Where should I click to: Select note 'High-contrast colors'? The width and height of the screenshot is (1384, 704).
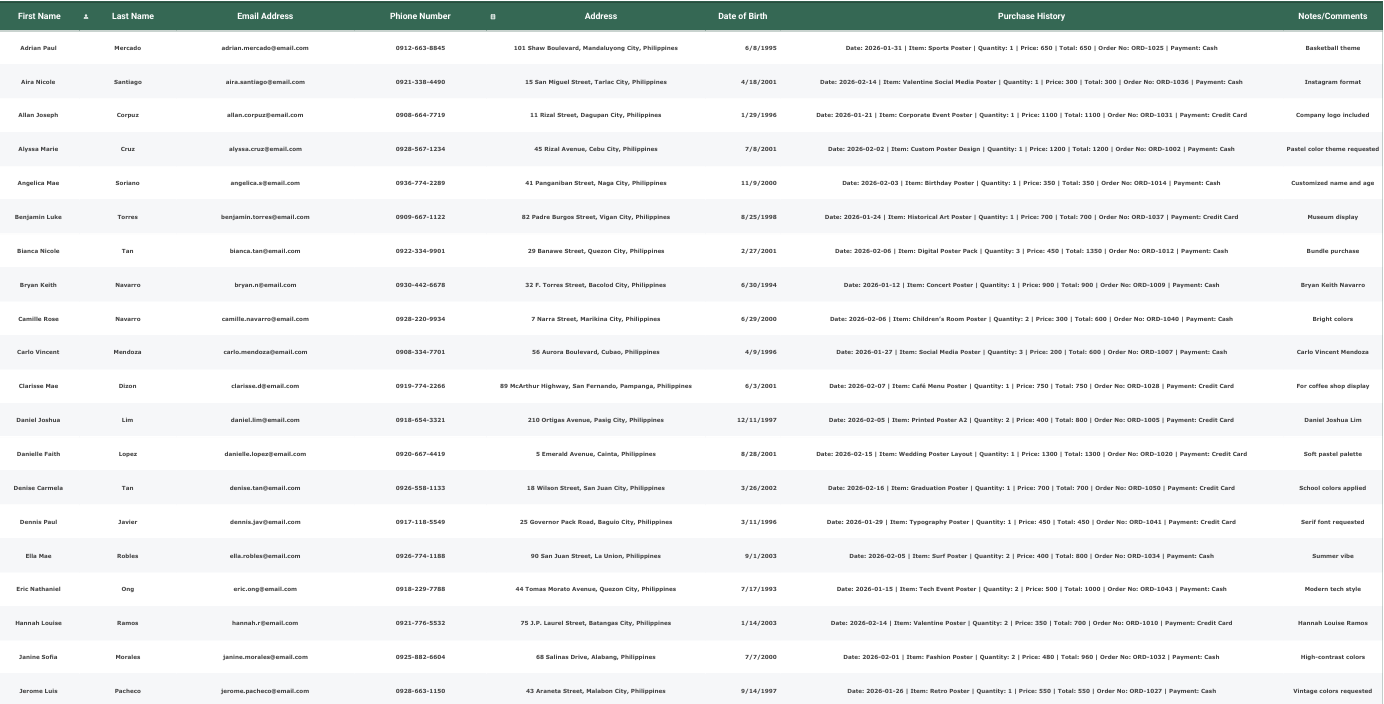[x=1332, y=657]
